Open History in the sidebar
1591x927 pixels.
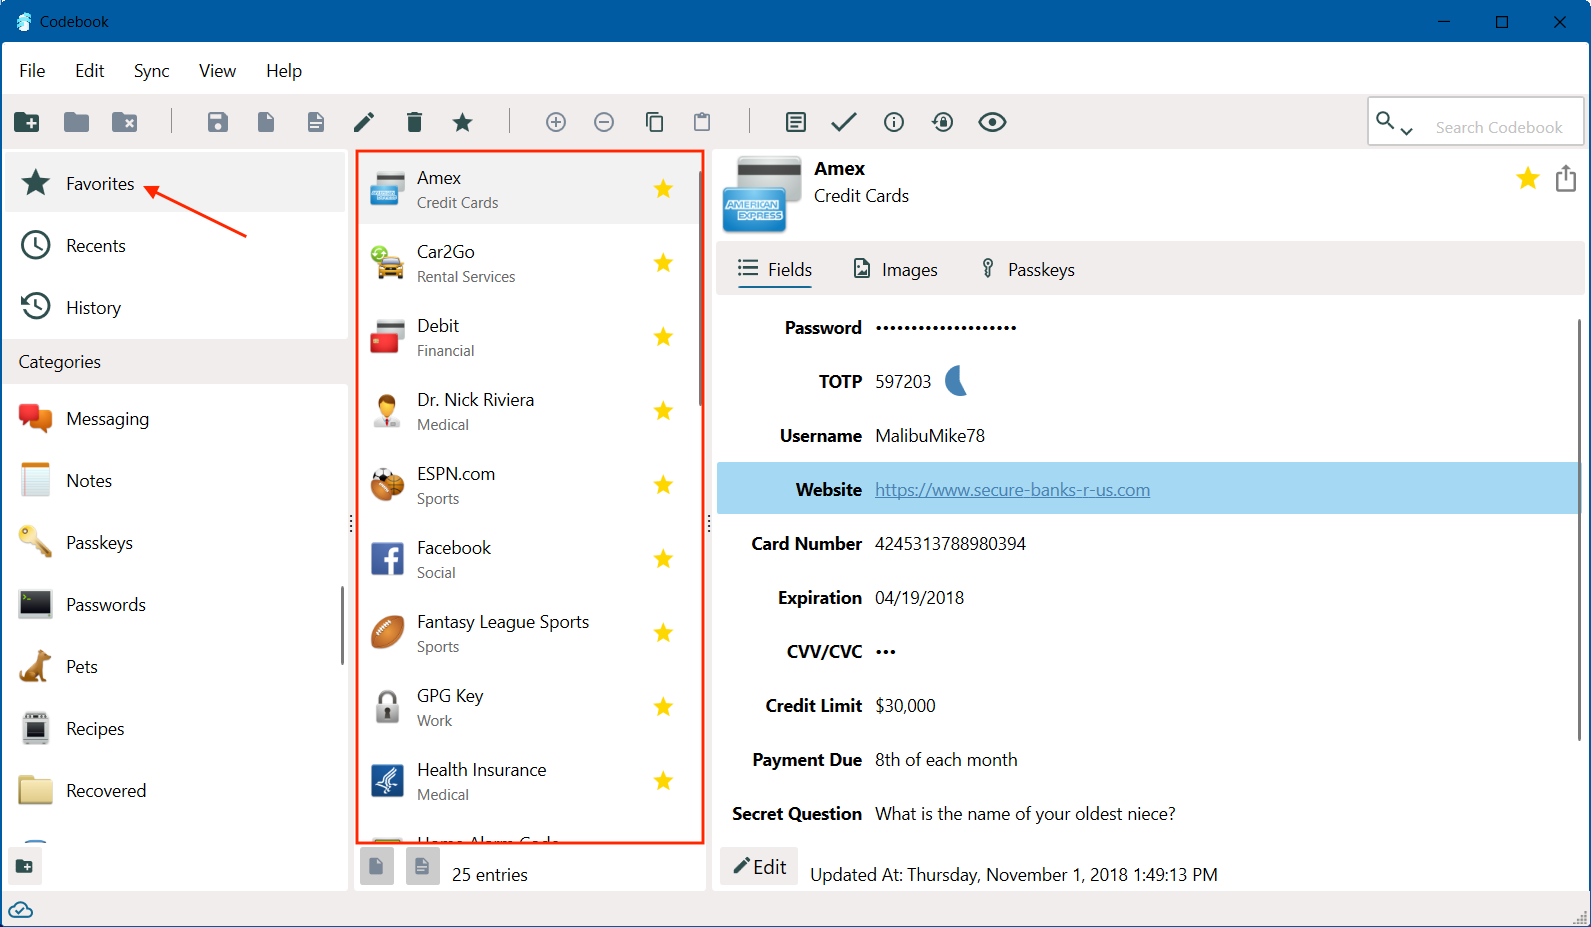[x=175, y=307]
